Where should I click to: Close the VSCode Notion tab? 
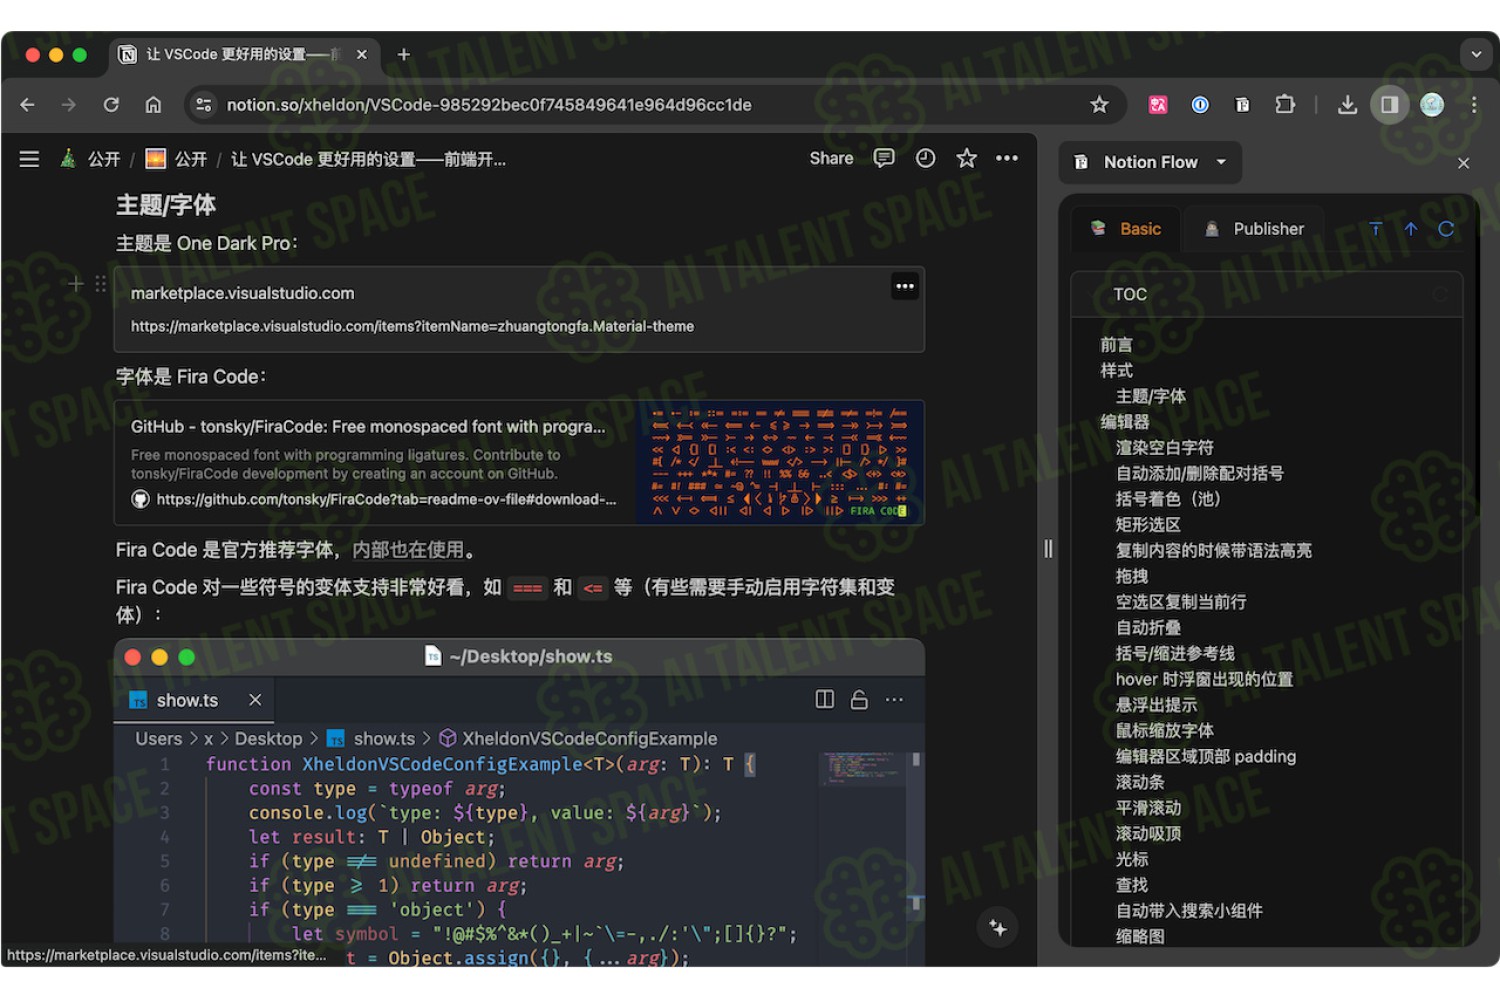[x=362, y=55]
